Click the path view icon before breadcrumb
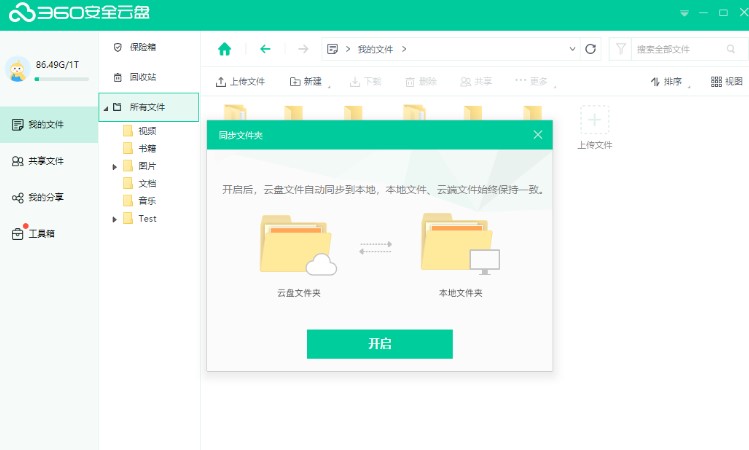 [332, 49]
